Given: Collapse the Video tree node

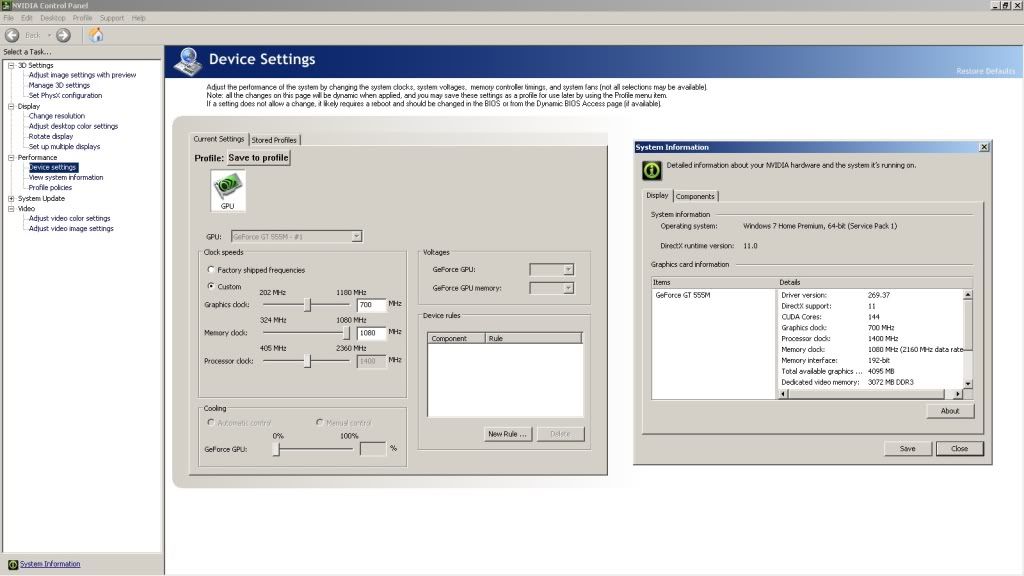Looking at the screenshot, I should click(x=11, y=208).
